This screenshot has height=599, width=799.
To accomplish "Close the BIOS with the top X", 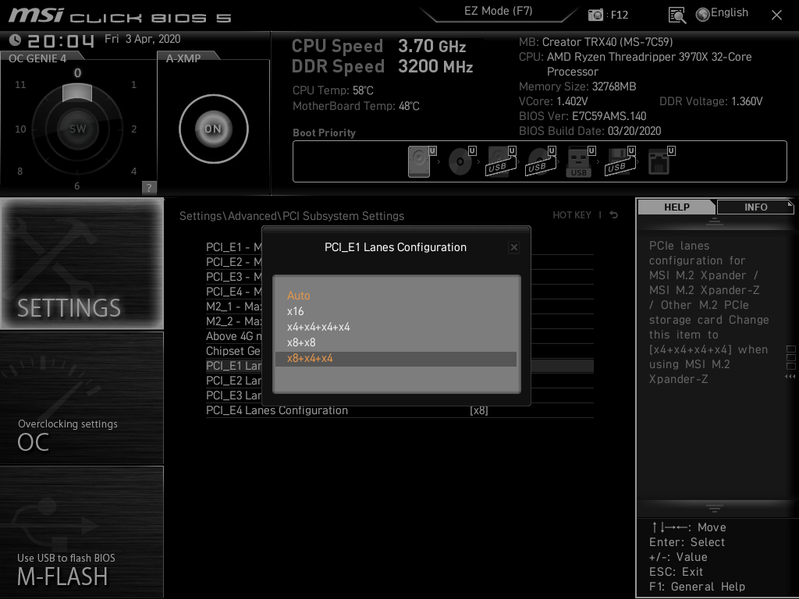I will click(x=776, y=15).
